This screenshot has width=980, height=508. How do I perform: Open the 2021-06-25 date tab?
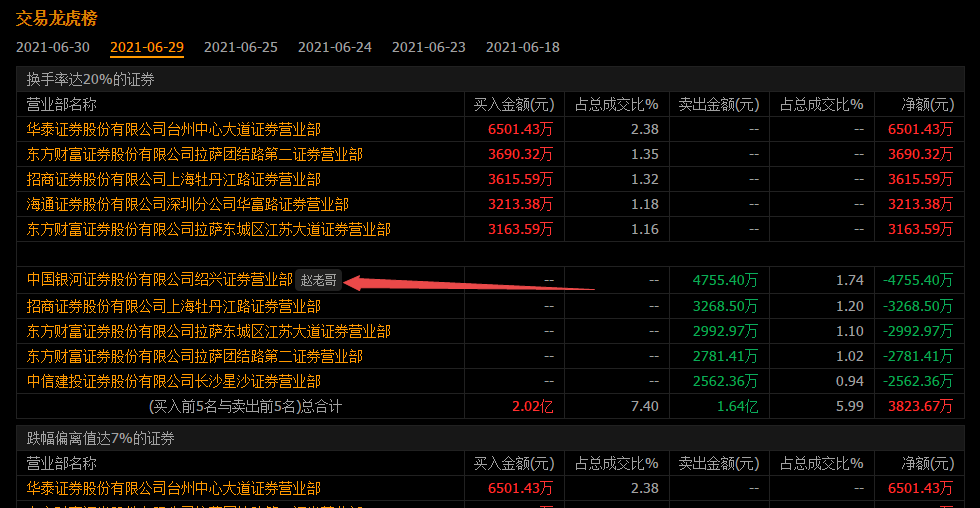pyautogui.click(x=241, y=47)
